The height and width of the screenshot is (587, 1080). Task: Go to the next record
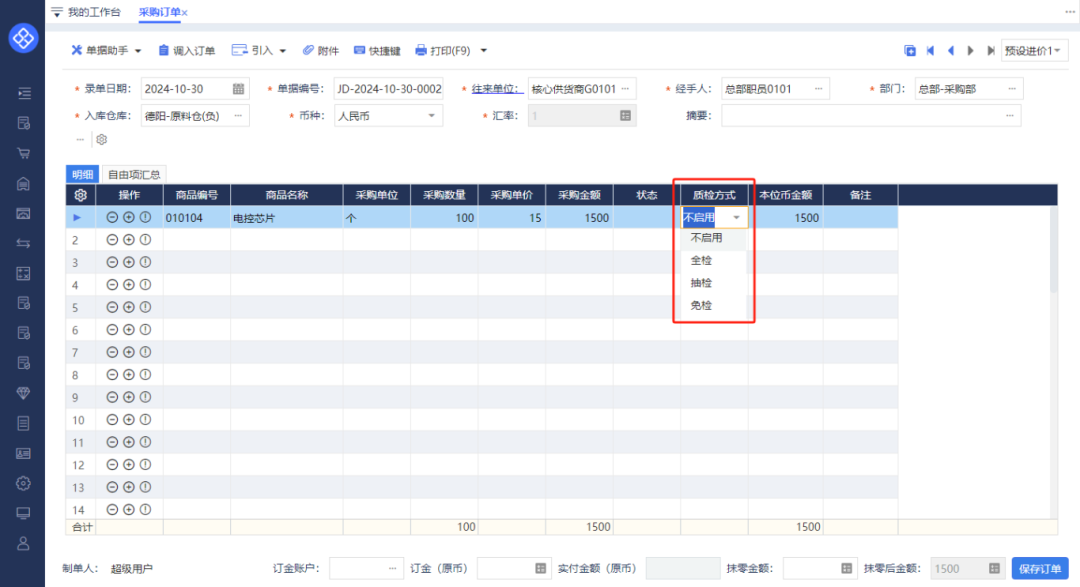point(970,50)
